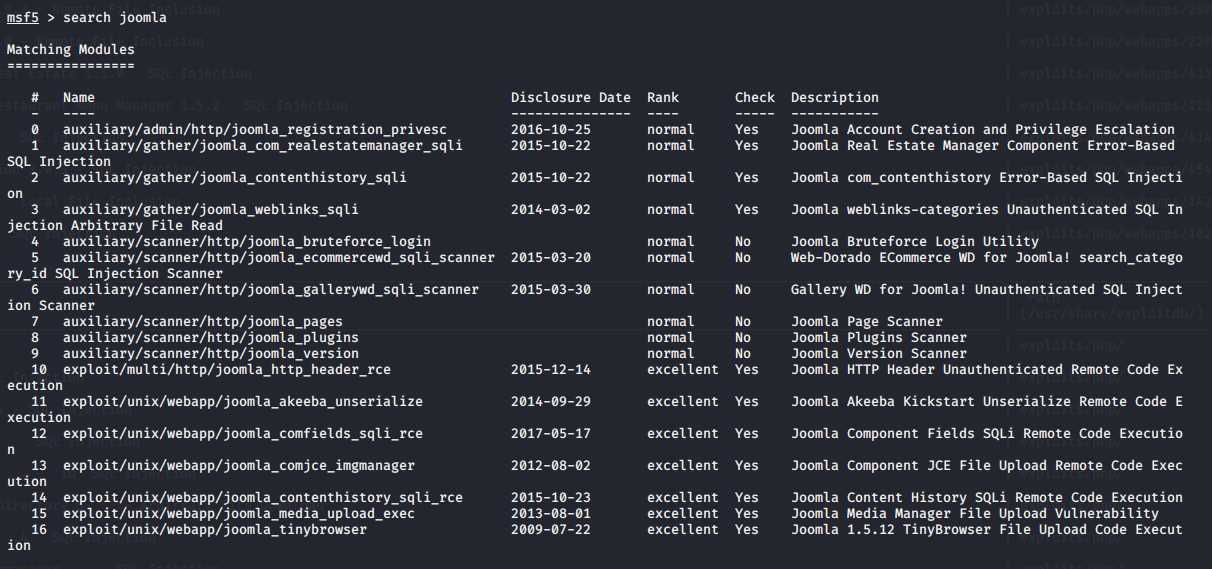Image resolution: width=1212 pixels, height=569 pixels.
Task: Click the joomla_akeeba_unserialize exploit name
Action: [x=242, y=401]
